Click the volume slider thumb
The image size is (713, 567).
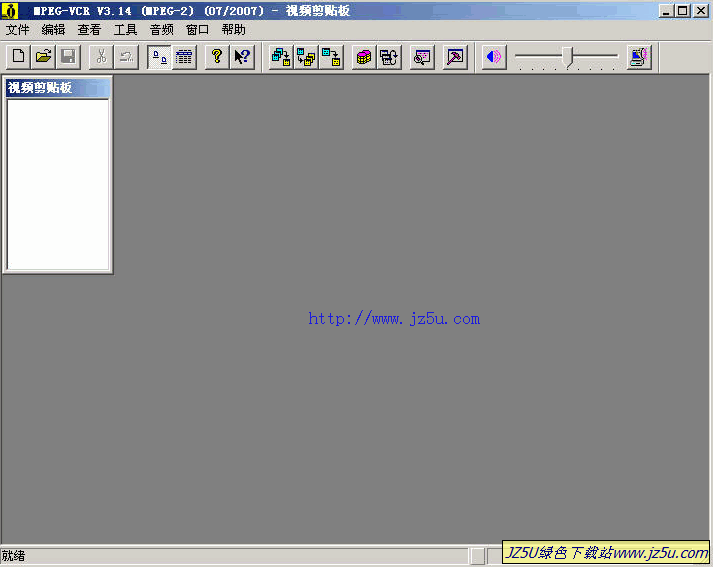pos(567,57)
